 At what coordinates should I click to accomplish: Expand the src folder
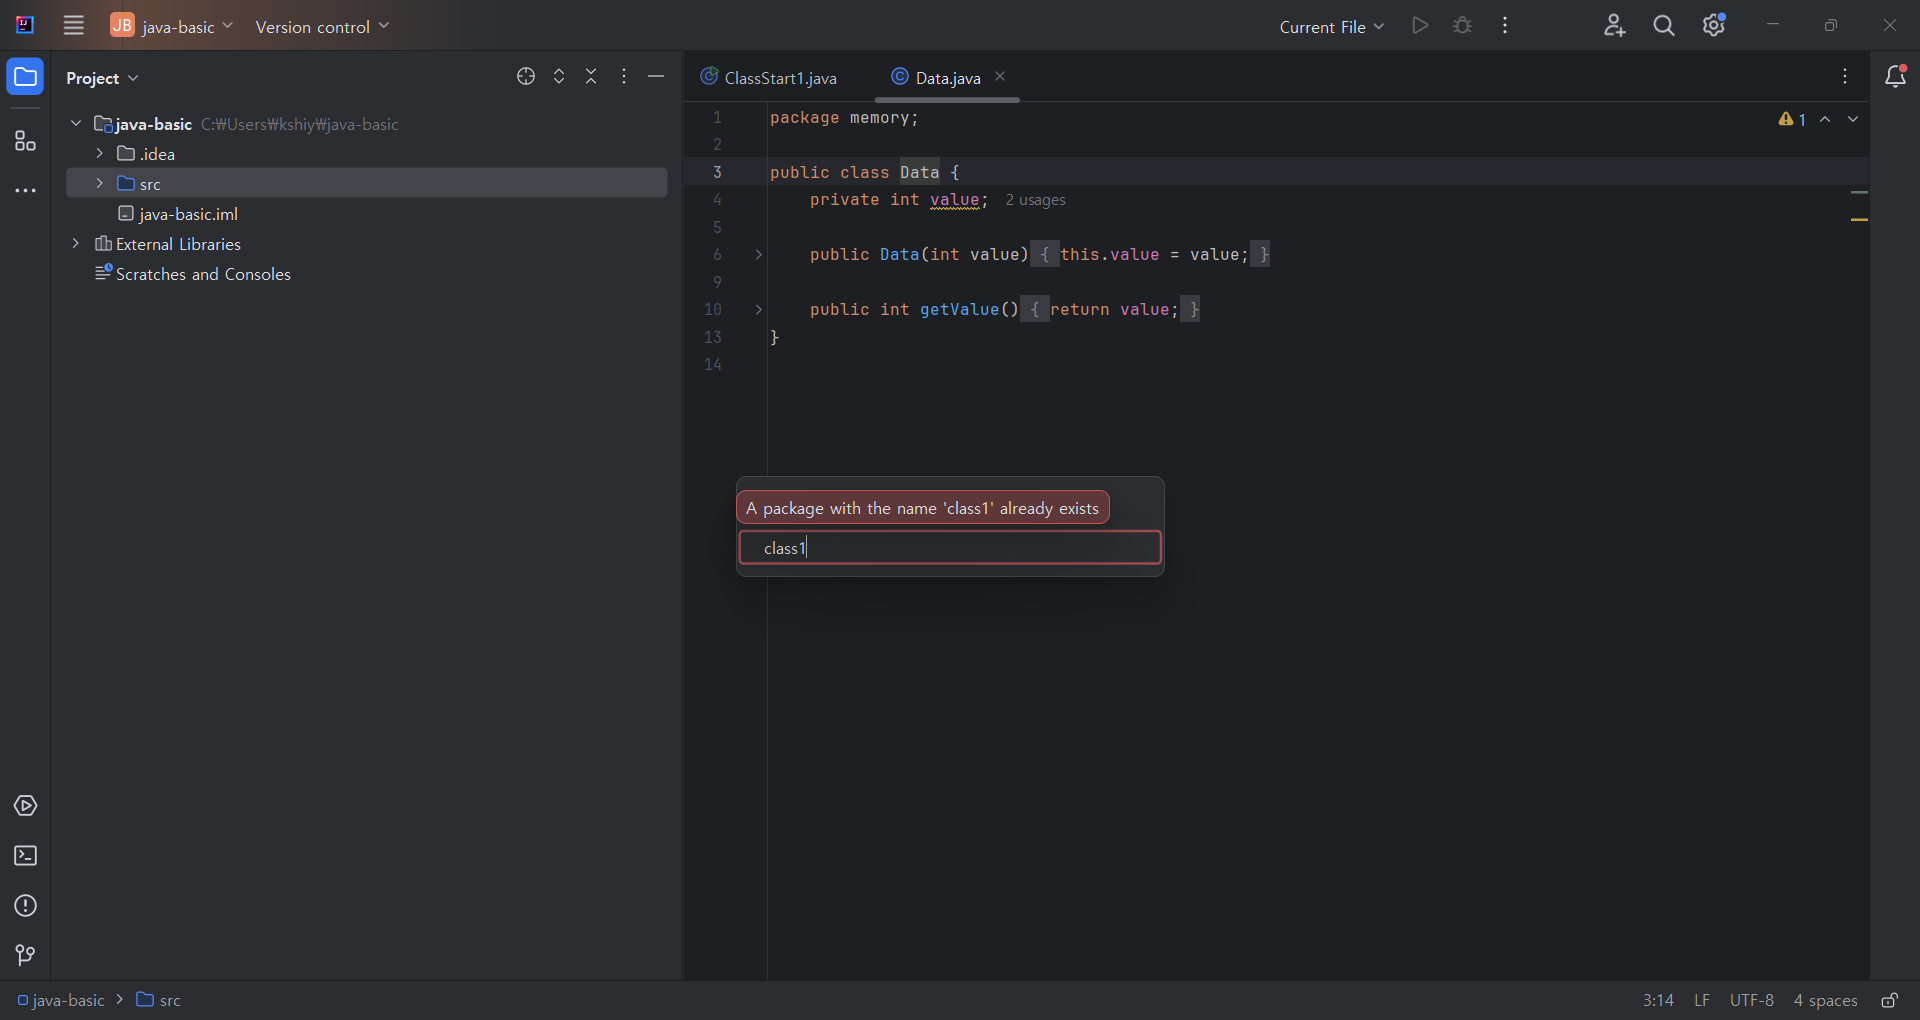pyautogui.click(x=99, y=183)
